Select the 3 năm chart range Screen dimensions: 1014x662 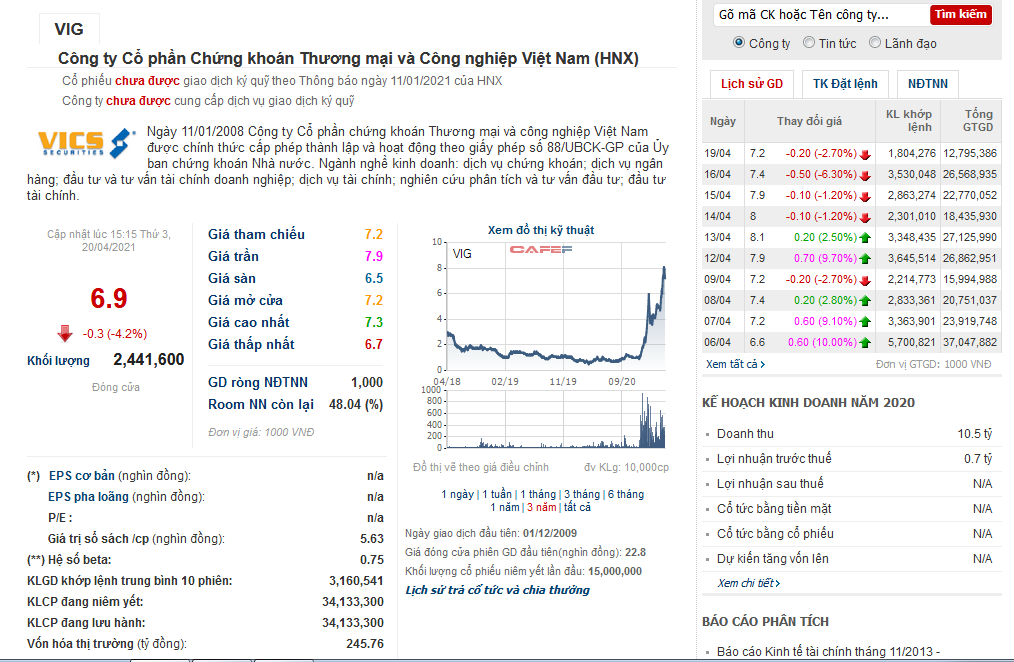(x=541, y=507)
